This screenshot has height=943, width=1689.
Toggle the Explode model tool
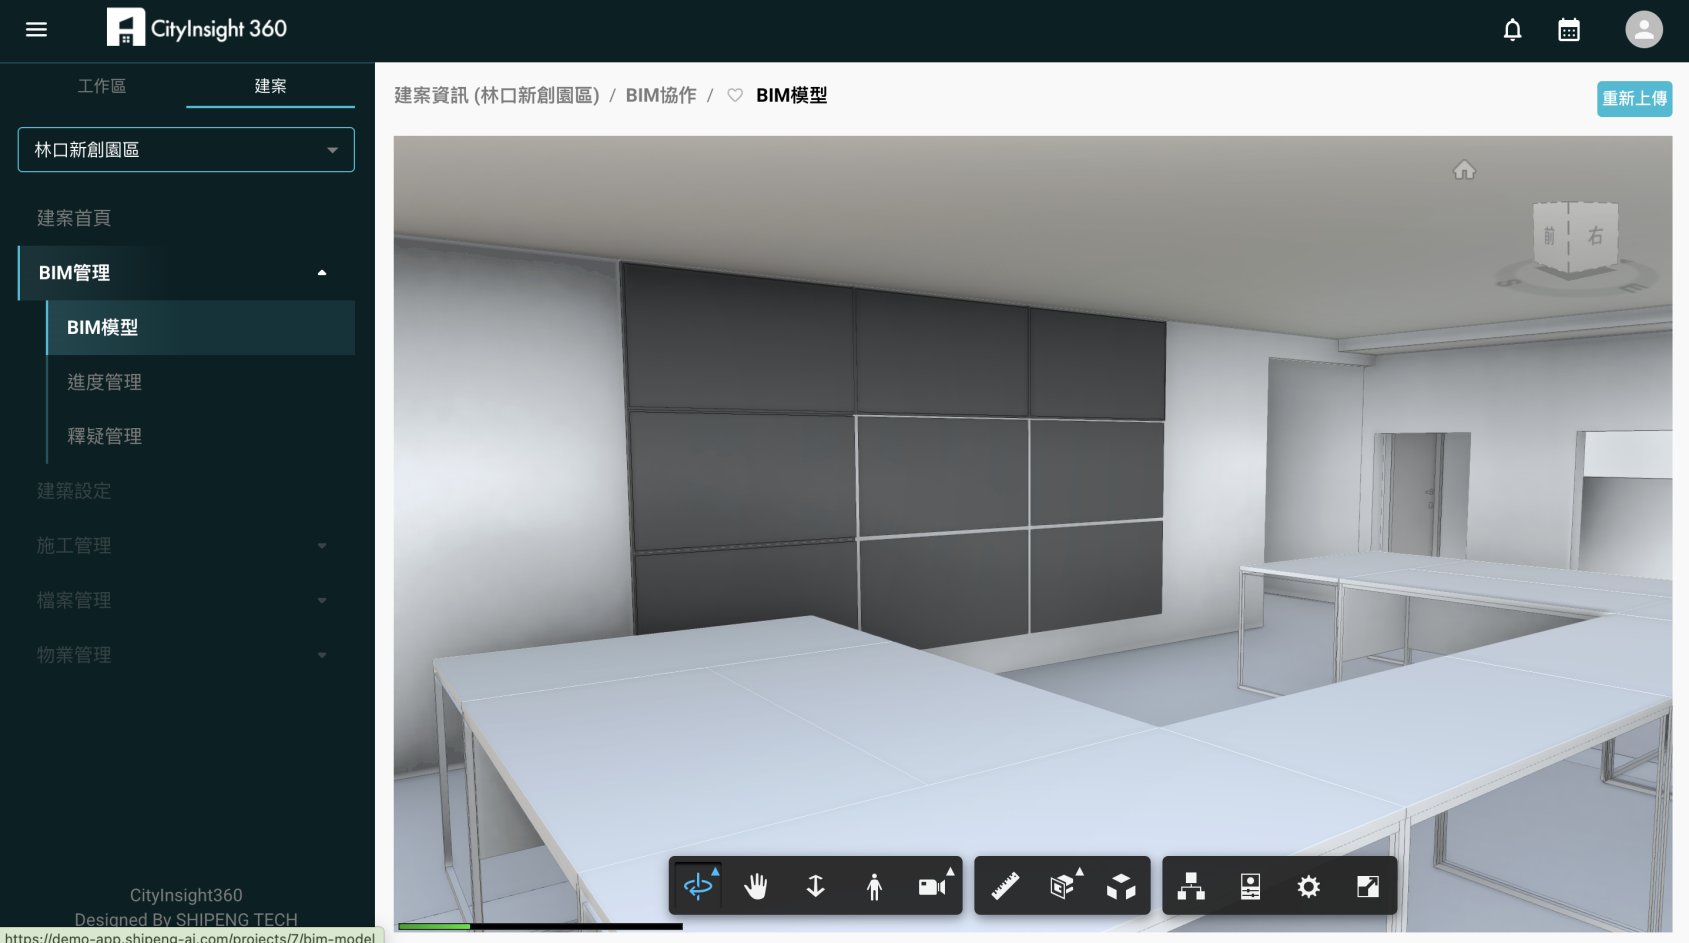click(1121, 886)
